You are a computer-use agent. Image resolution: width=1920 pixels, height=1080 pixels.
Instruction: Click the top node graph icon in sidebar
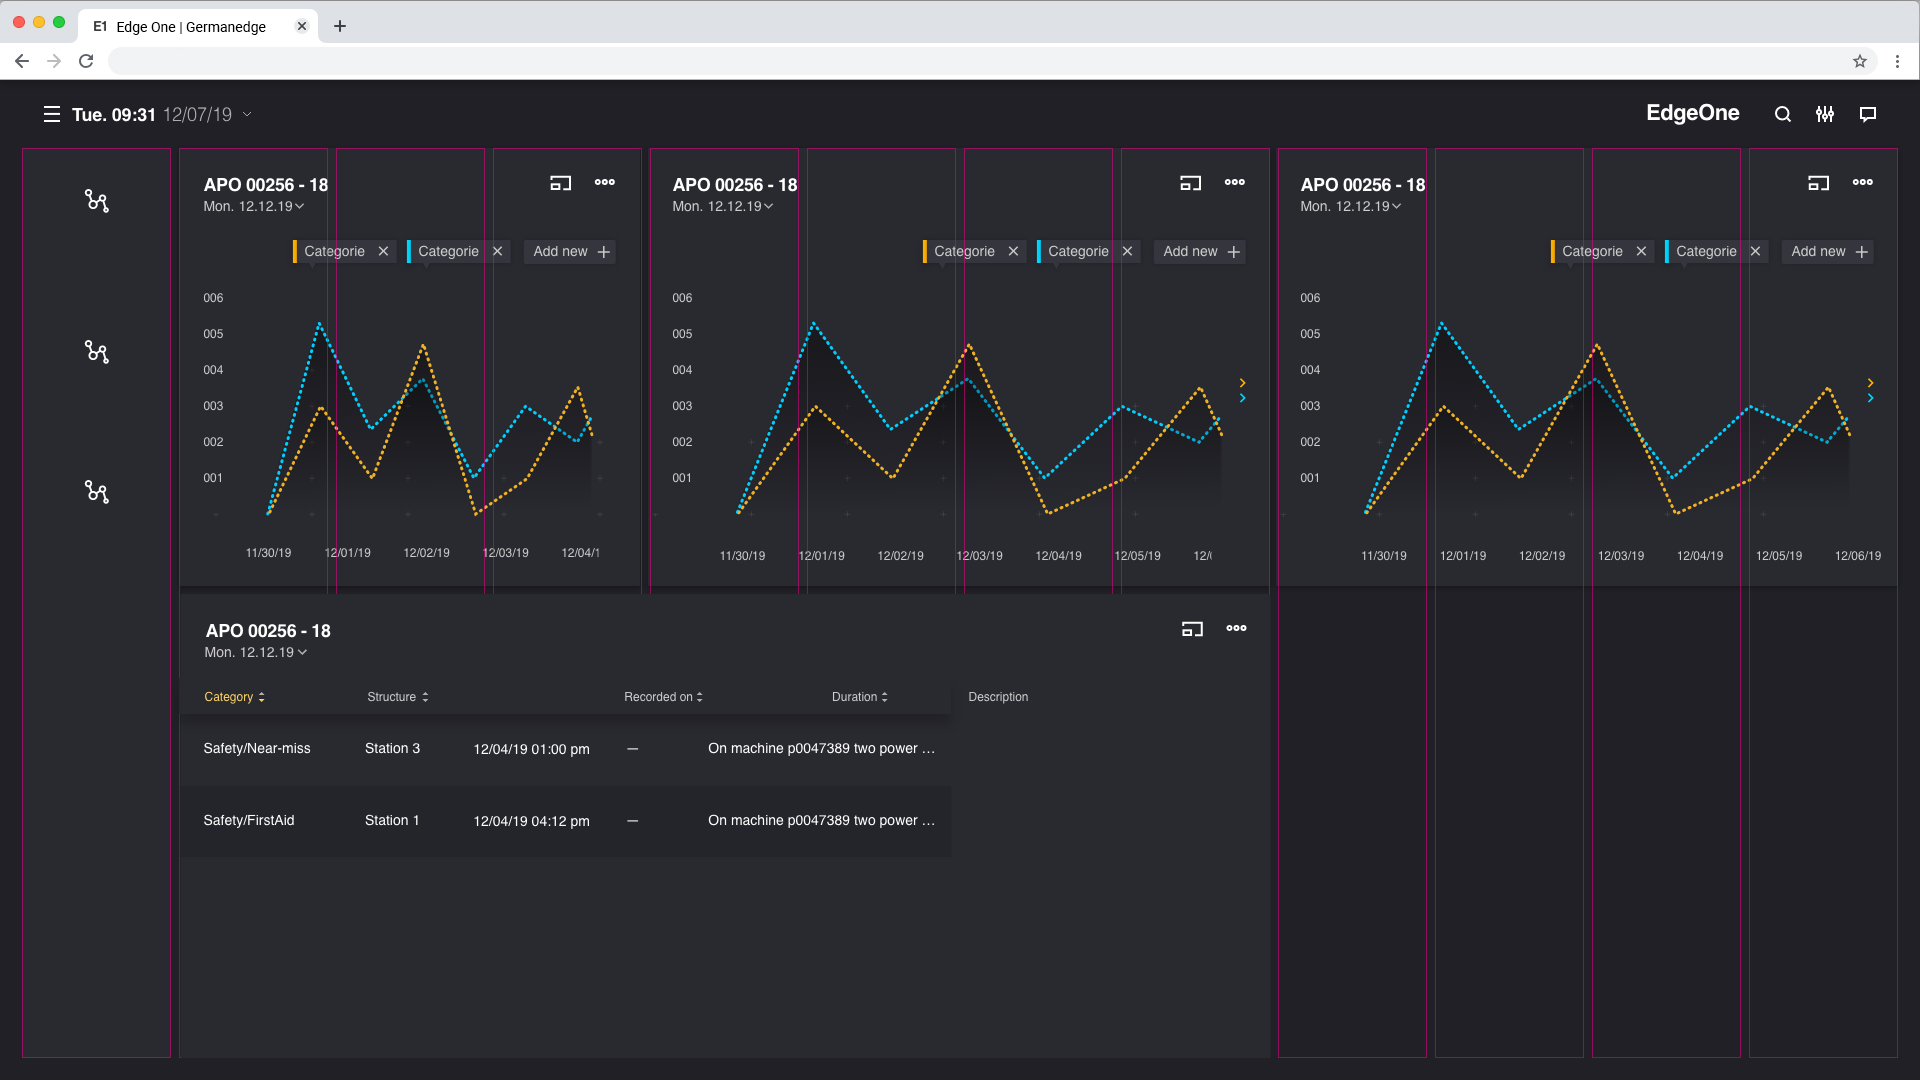pyautogui.click(x=97, y=201)
